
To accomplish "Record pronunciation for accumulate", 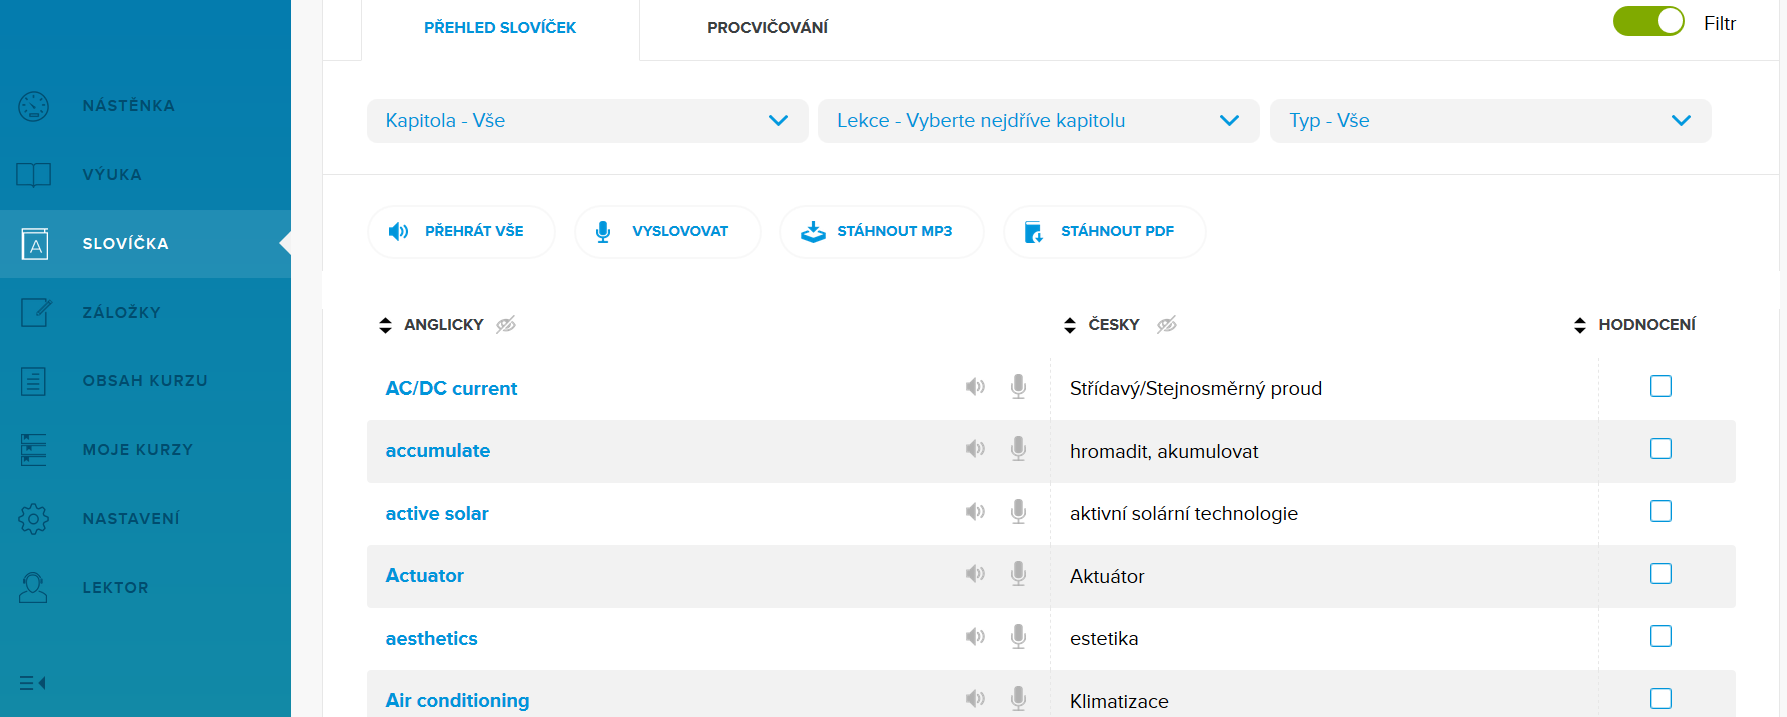I will tap(1018, 449).
